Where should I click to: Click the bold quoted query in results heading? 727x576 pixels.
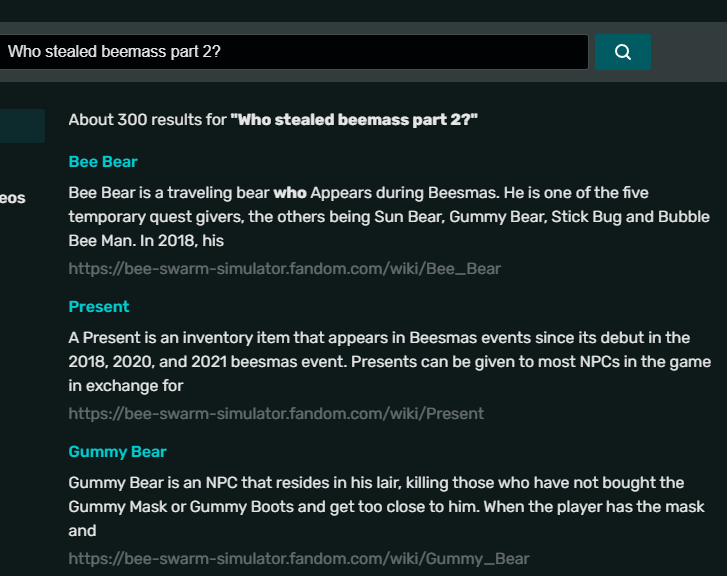(354, 120)
